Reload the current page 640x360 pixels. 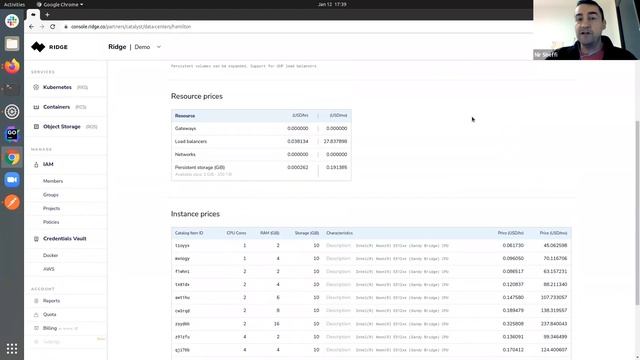(x=53, y=27)
